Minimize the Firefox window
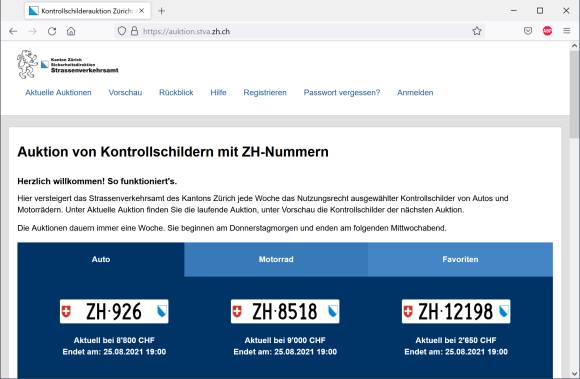 point(513,11)
